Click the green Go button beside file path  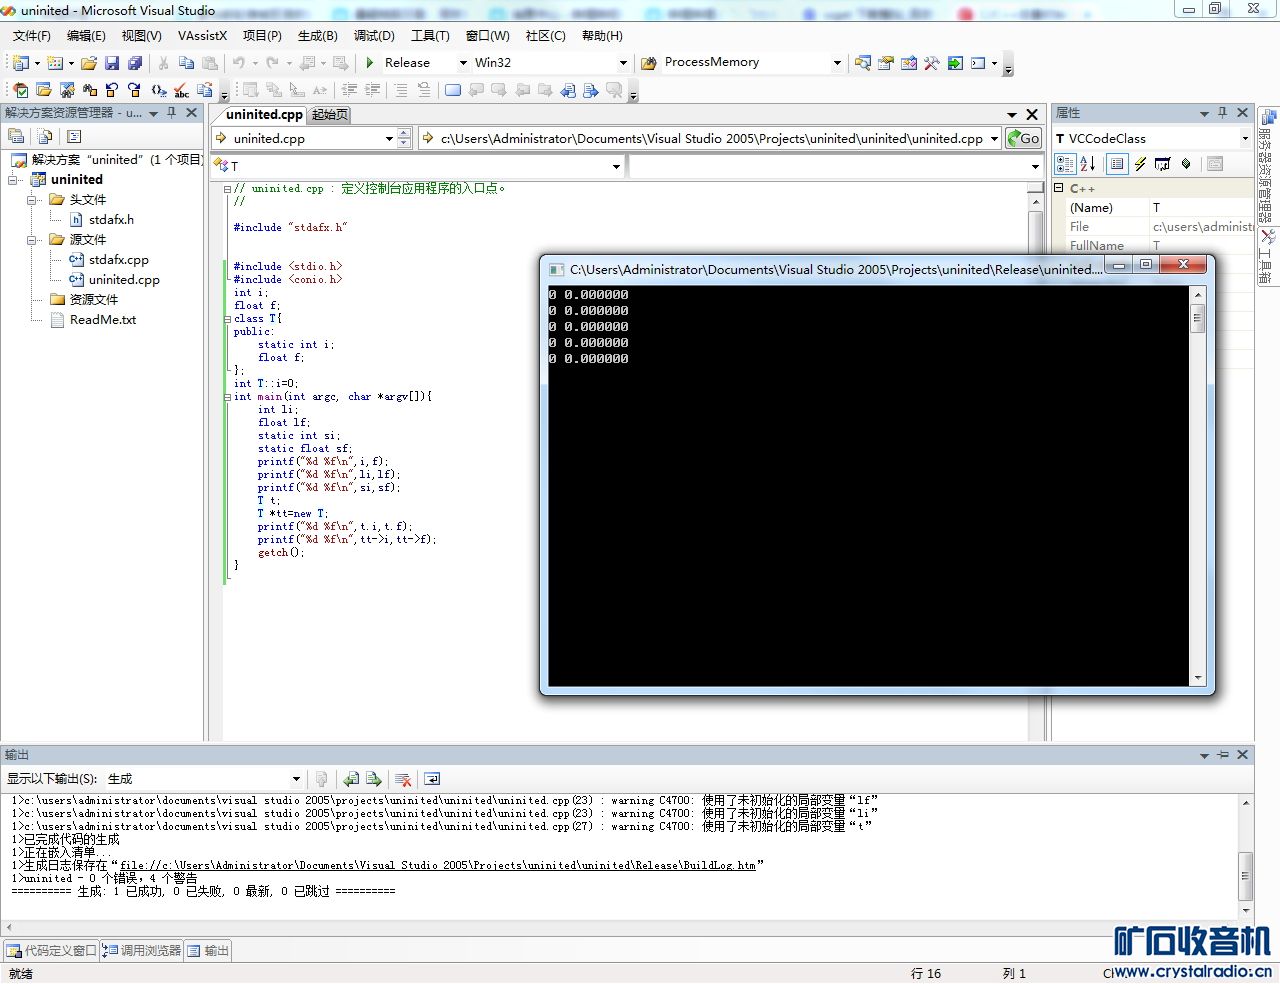coord(1023,139)
